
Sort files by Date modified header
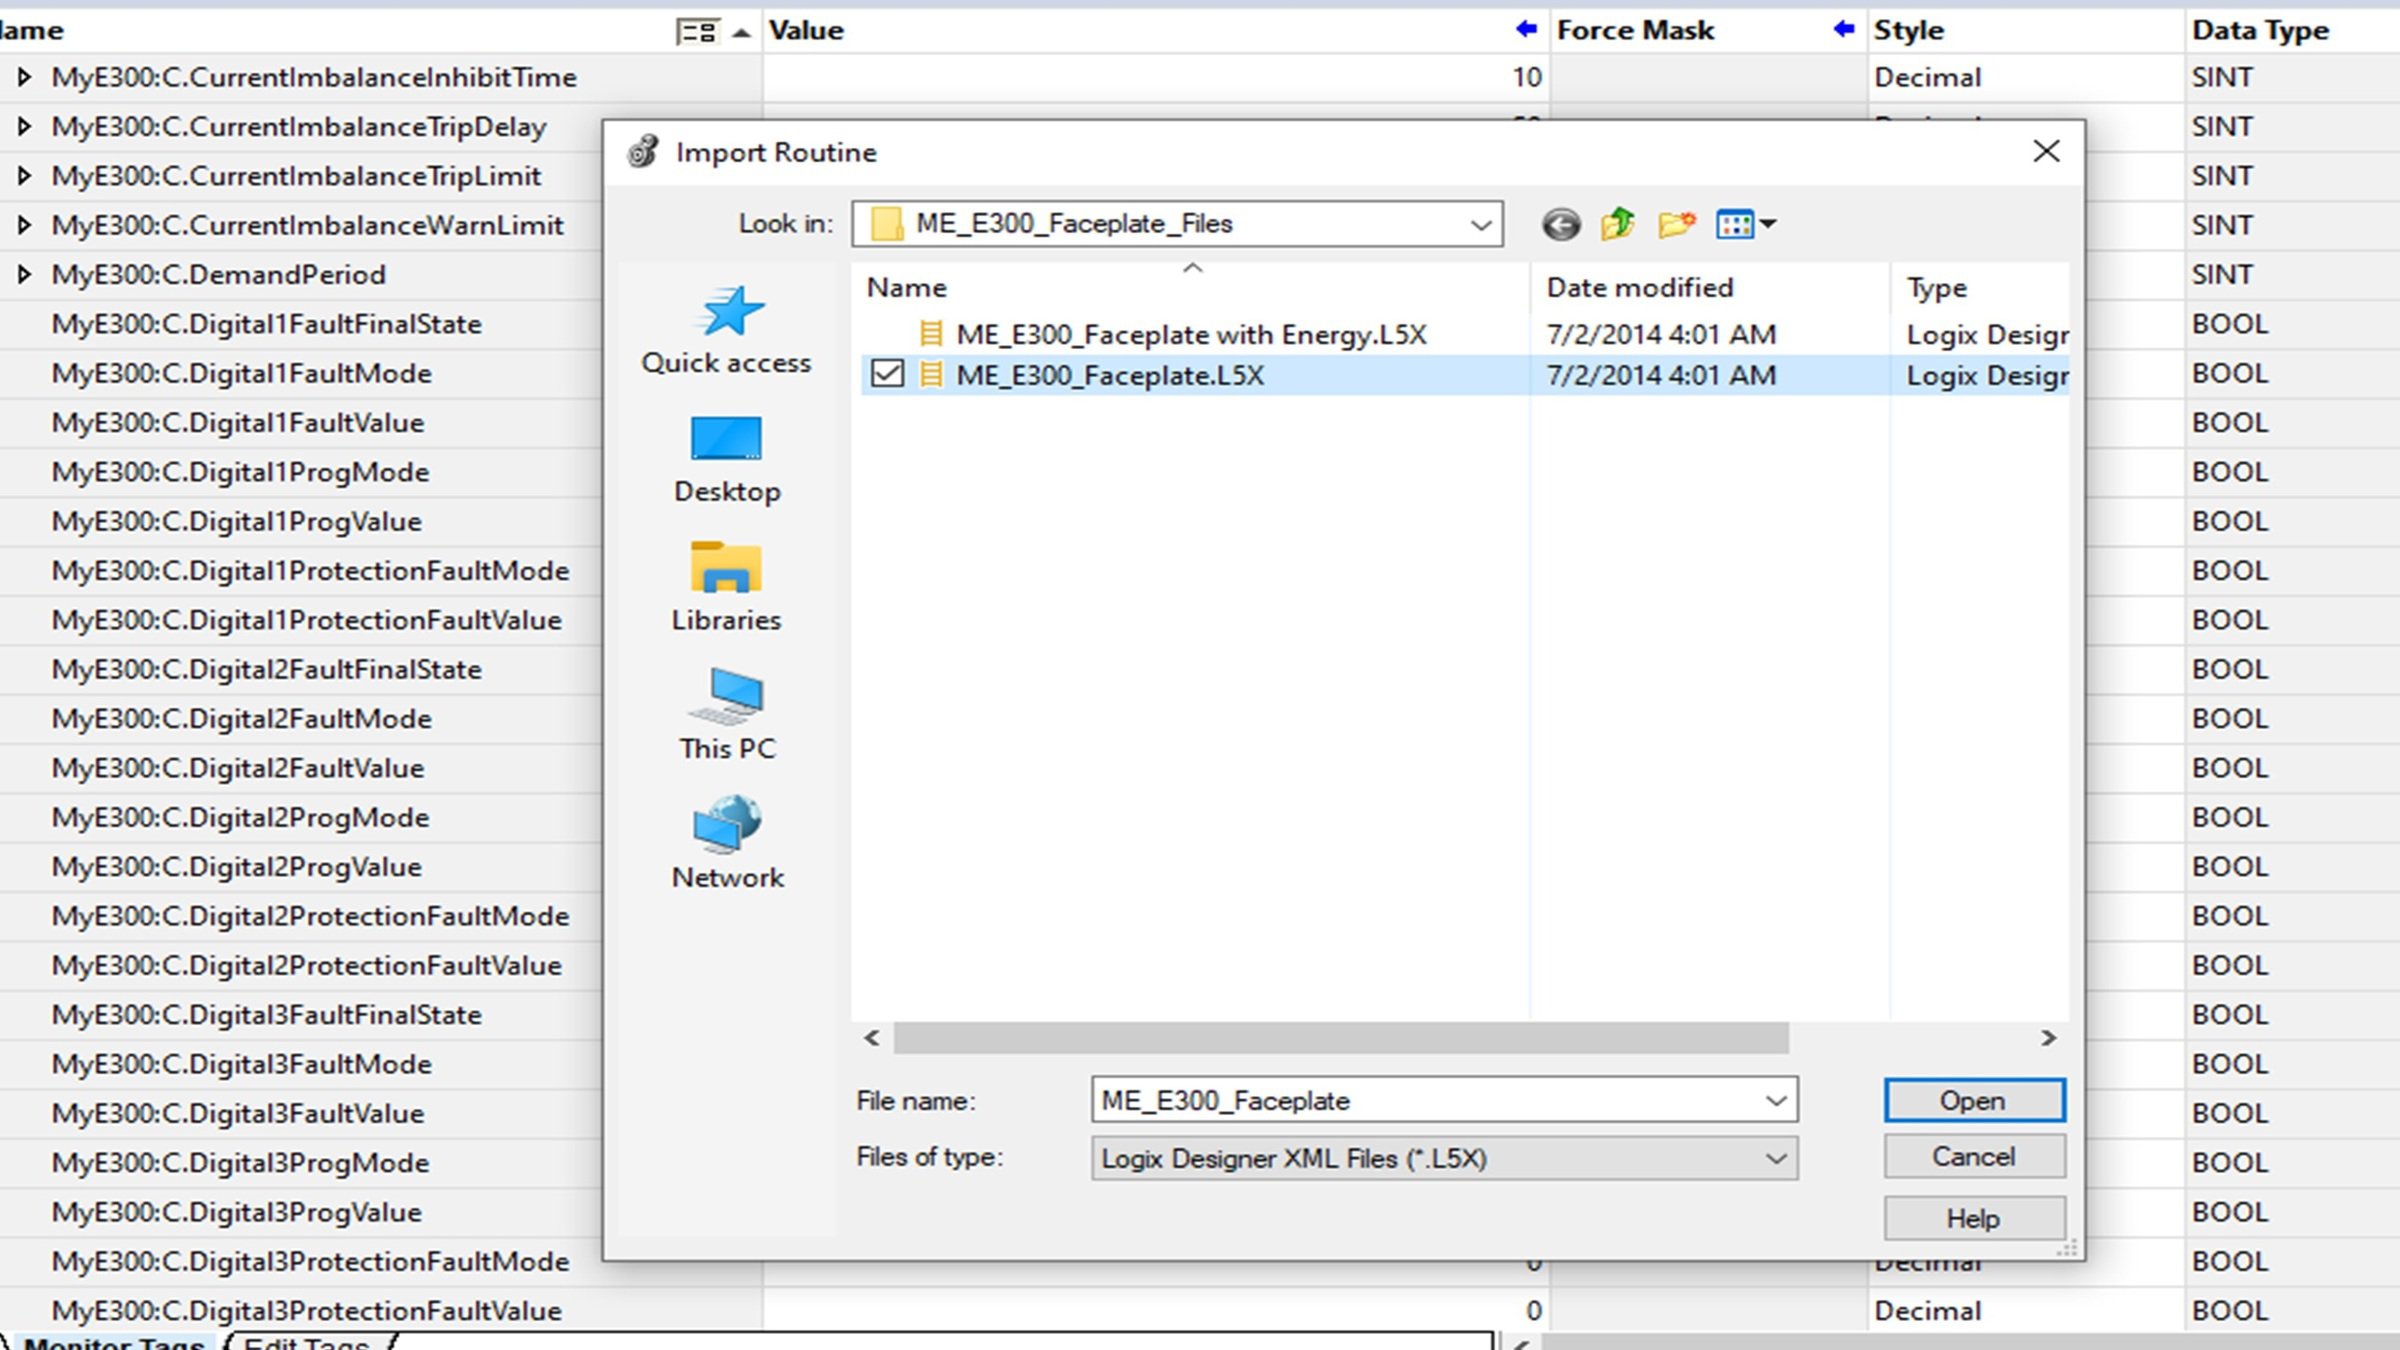coord(1709,287)
